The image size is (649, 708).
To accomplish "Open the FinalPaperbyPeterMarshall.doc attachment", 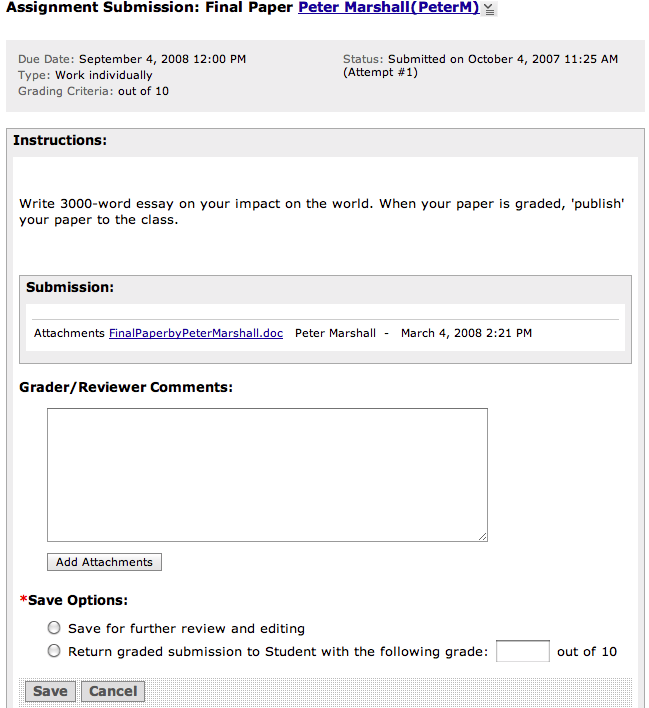I will click(x=196, y=333).
